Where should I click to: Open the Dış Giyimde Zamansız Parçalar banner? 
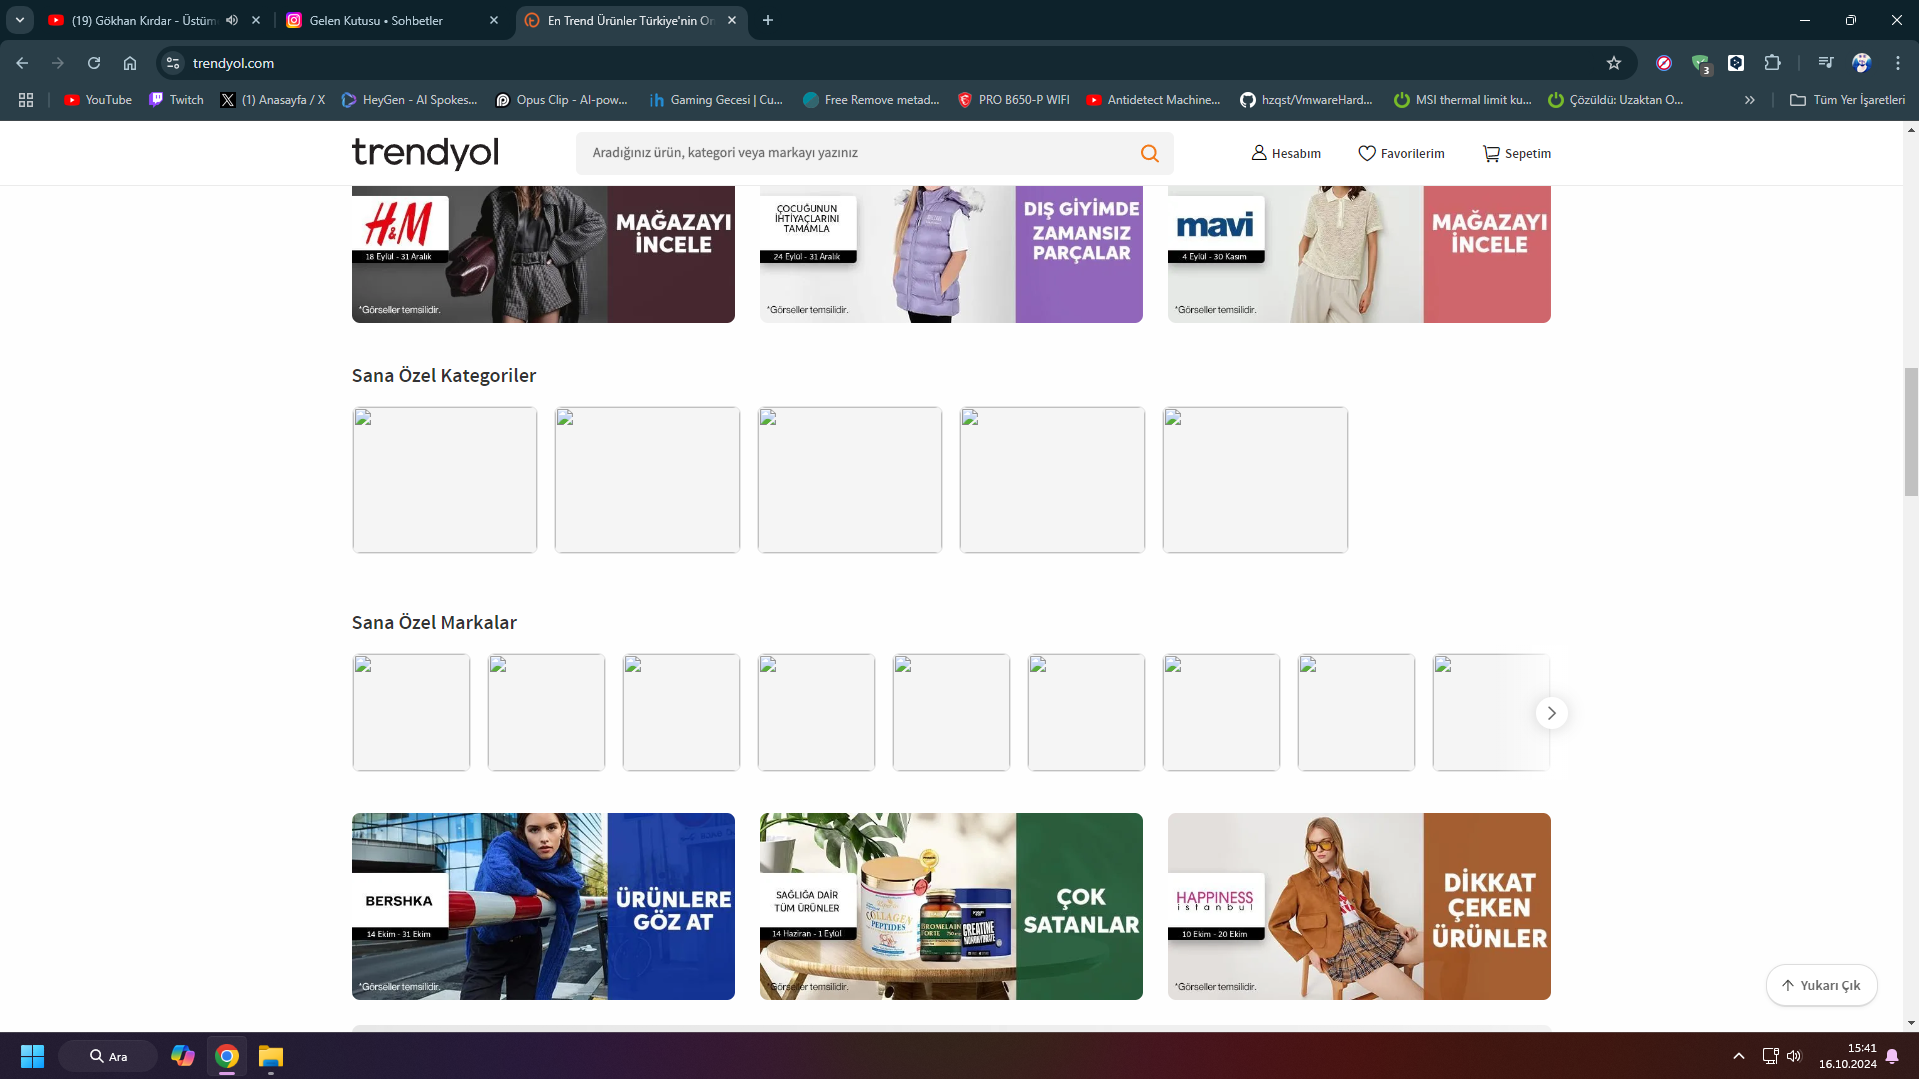(x=951, y=254)
